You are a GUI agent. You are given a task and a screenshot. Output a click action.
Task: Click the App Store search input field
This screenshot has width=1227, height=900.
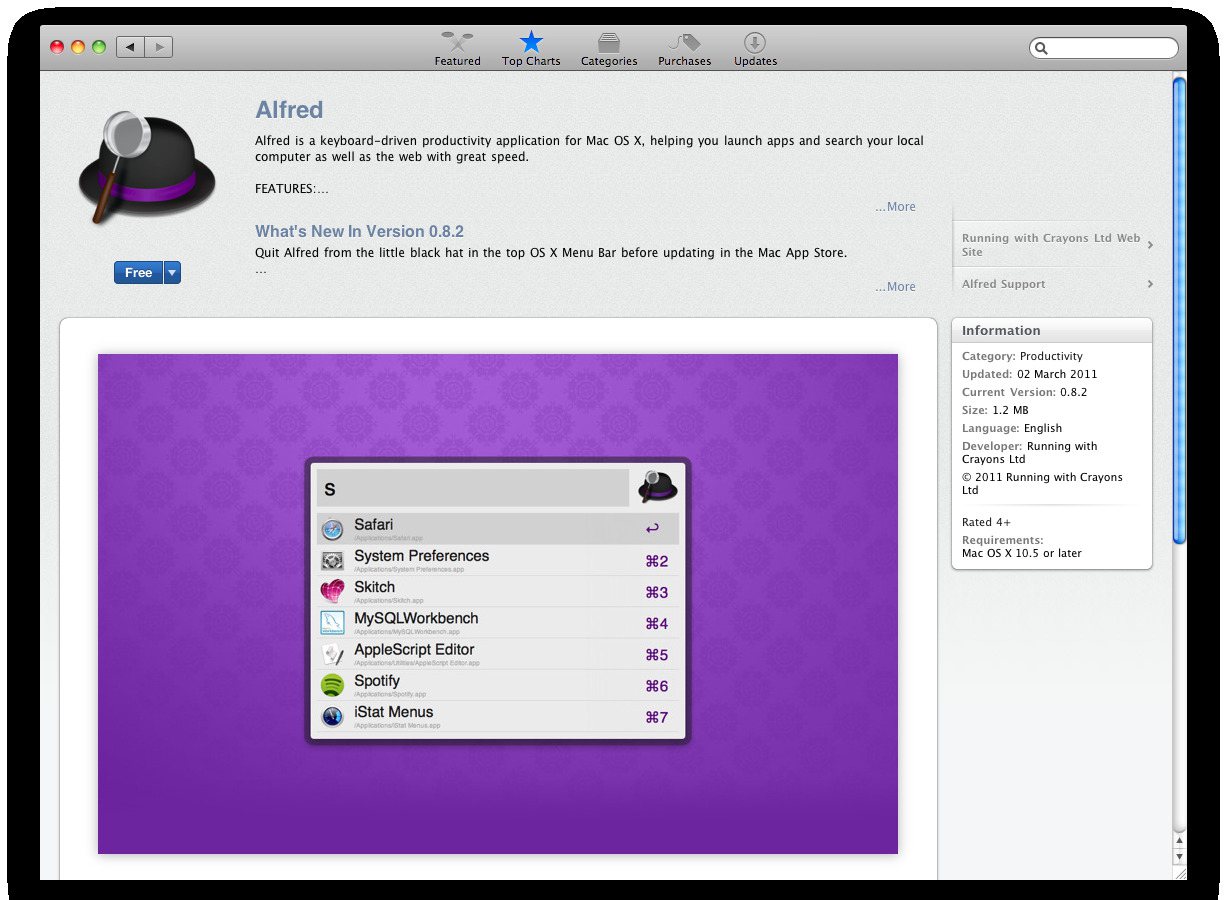pyautogui.click(x=1104, y=48)
